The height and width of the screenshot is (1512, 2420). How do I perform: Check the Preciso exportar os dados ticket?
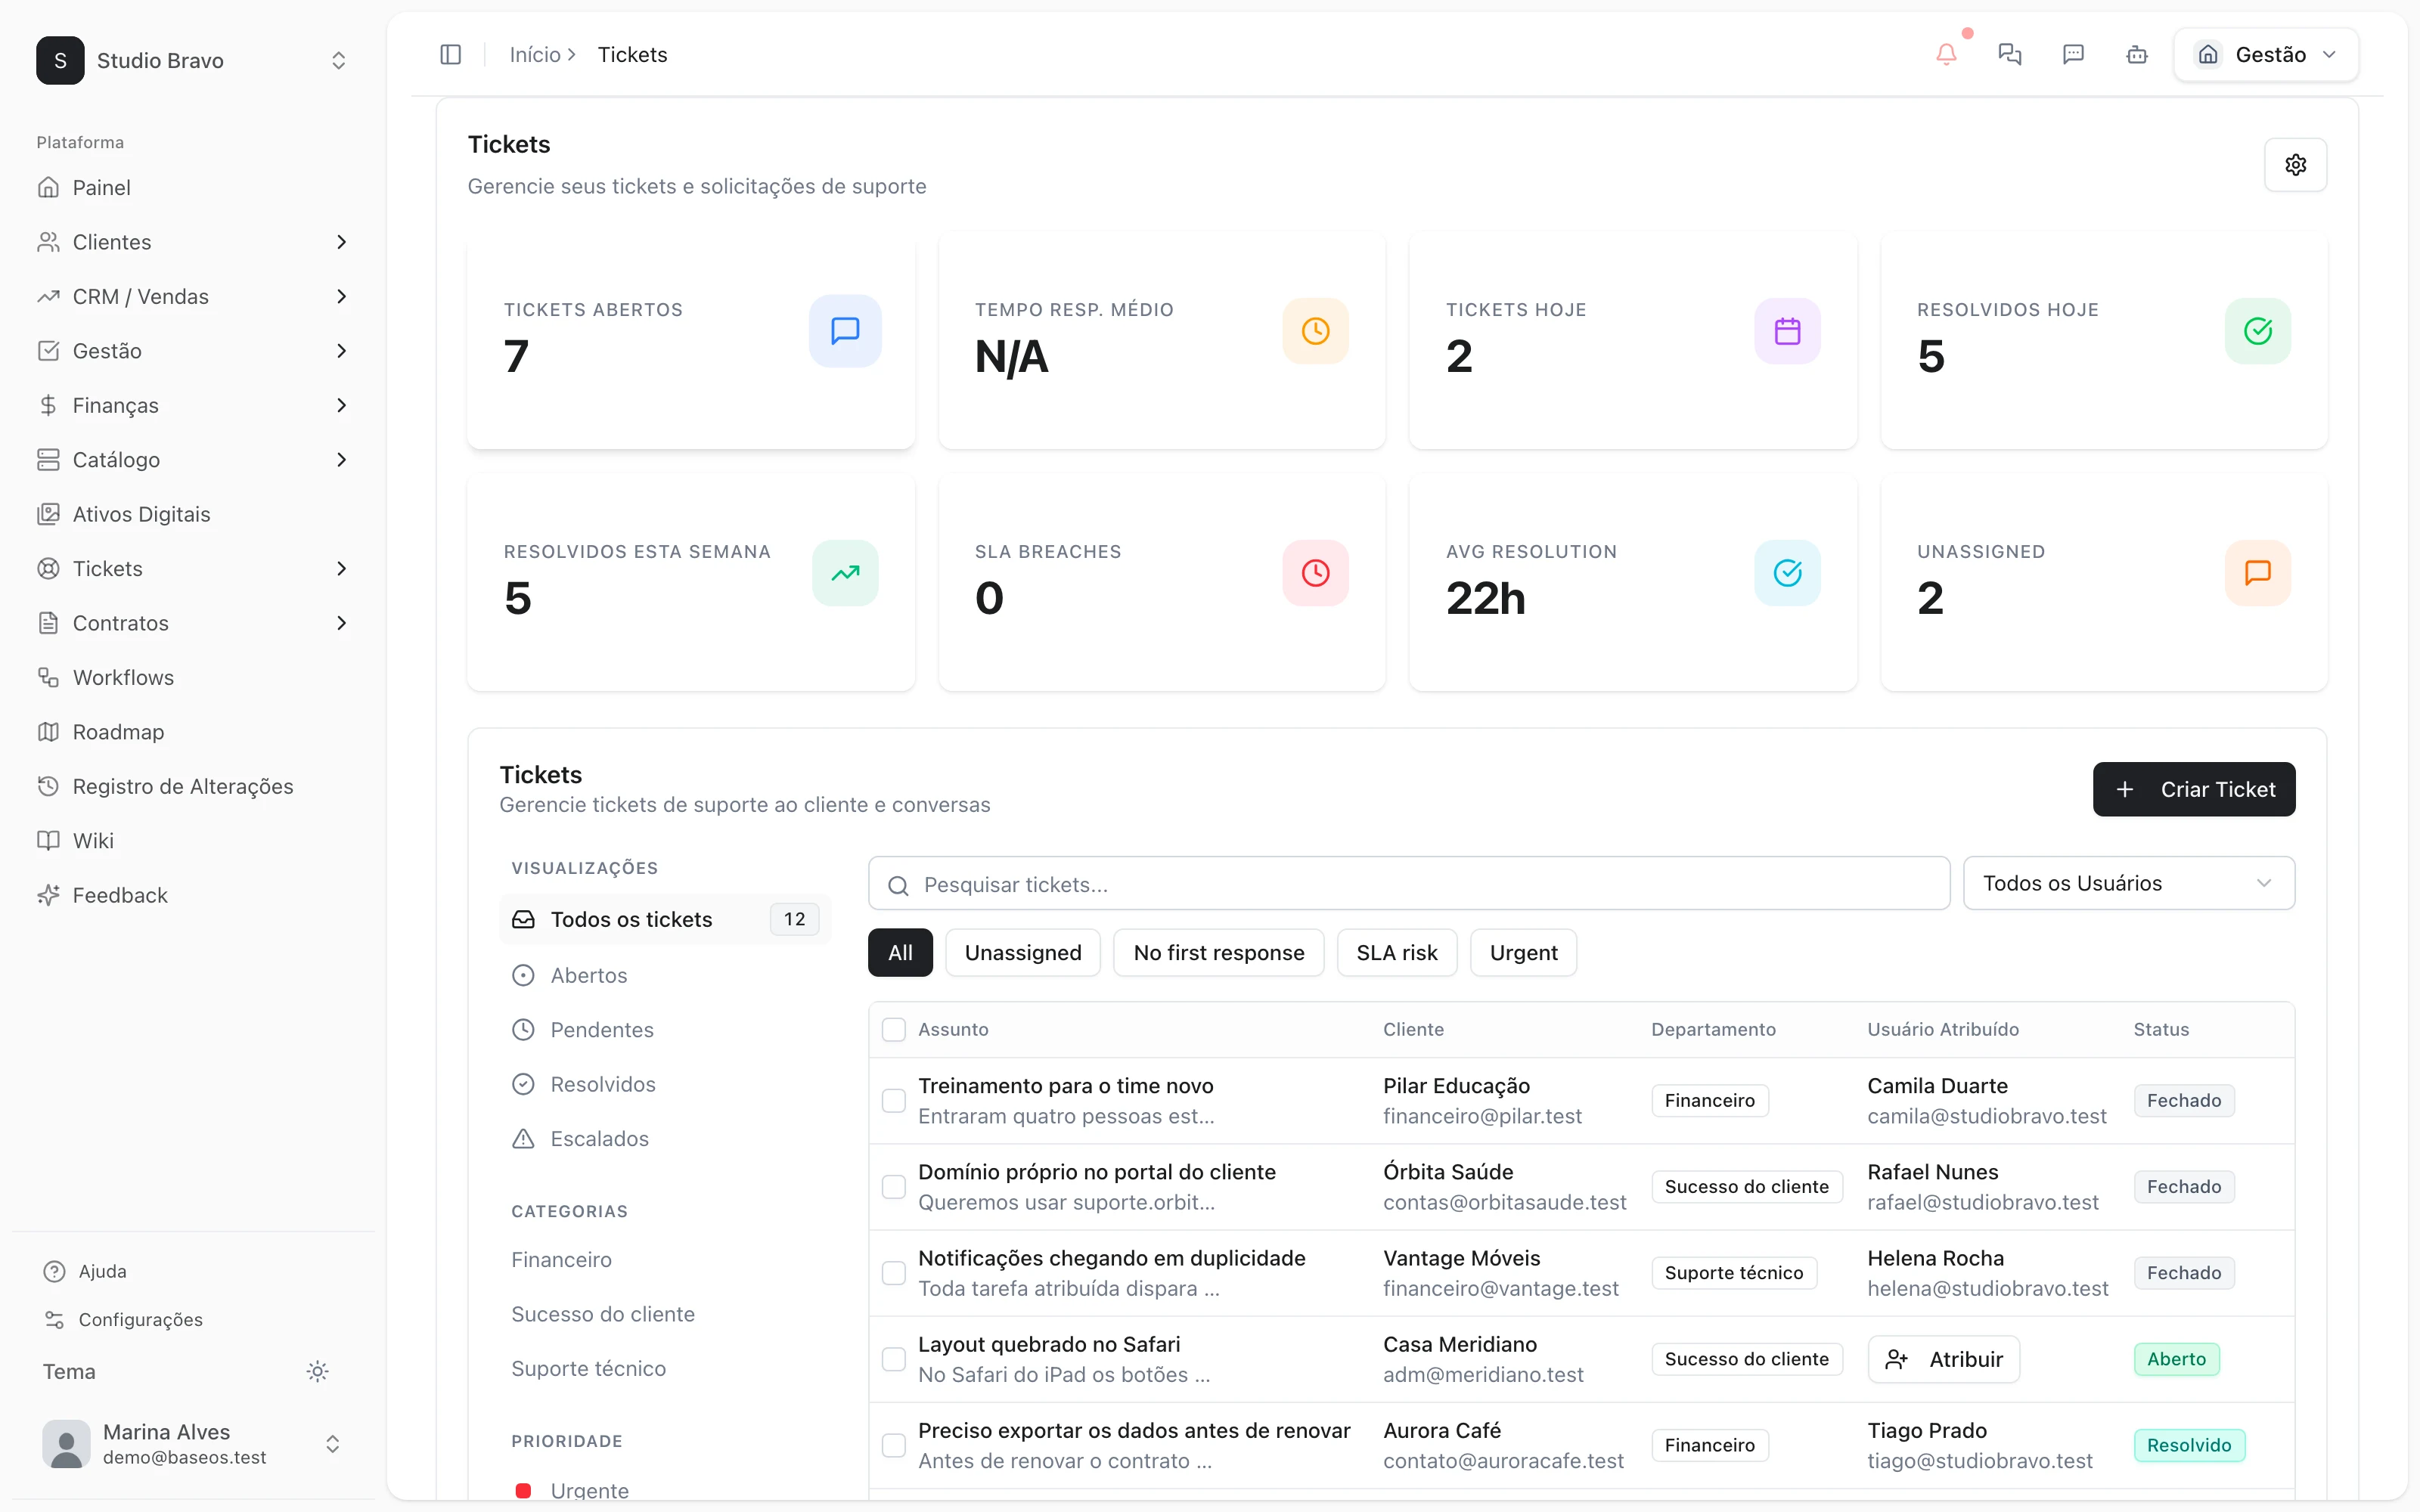[x=894, y=1445]
